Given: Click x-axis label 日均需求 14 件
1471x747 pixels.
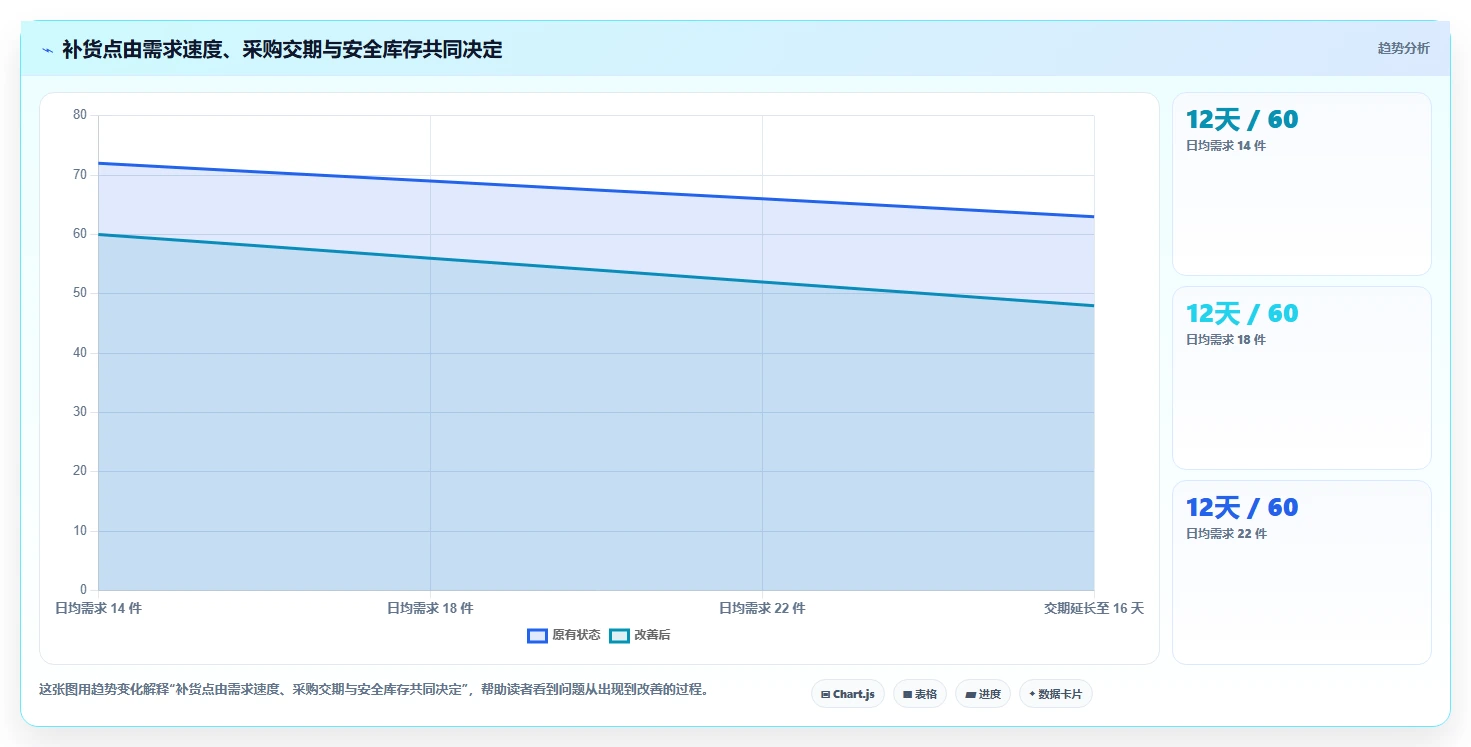Looking at the screenshot, I should click(x=98, y=608).
